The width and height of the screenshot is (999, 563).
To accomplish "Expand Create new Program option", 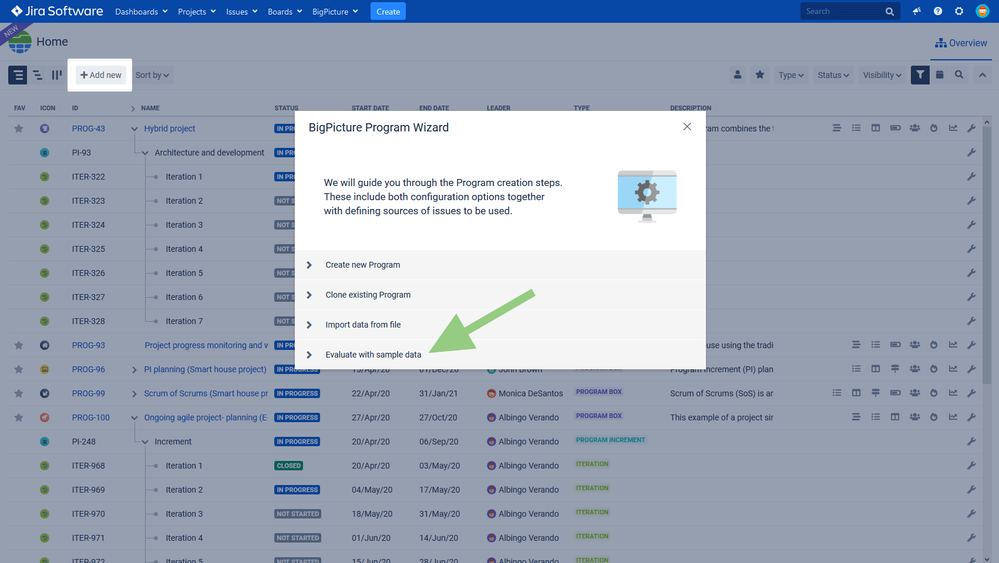I will [500, 265].
